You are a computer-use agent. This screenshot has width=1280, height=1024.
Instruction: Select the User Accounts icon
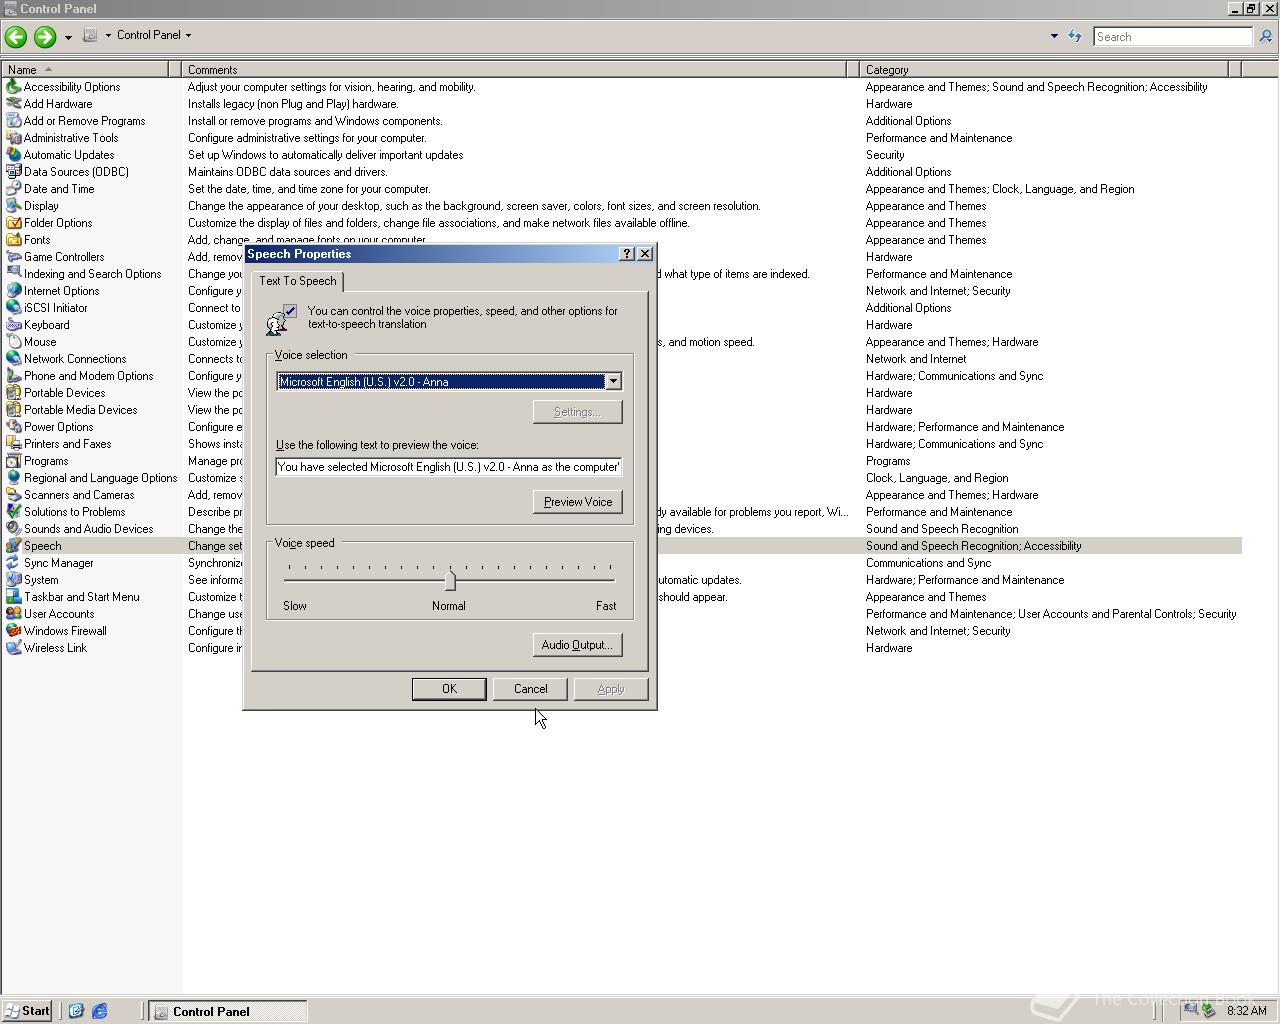click(x=13, y=614)
